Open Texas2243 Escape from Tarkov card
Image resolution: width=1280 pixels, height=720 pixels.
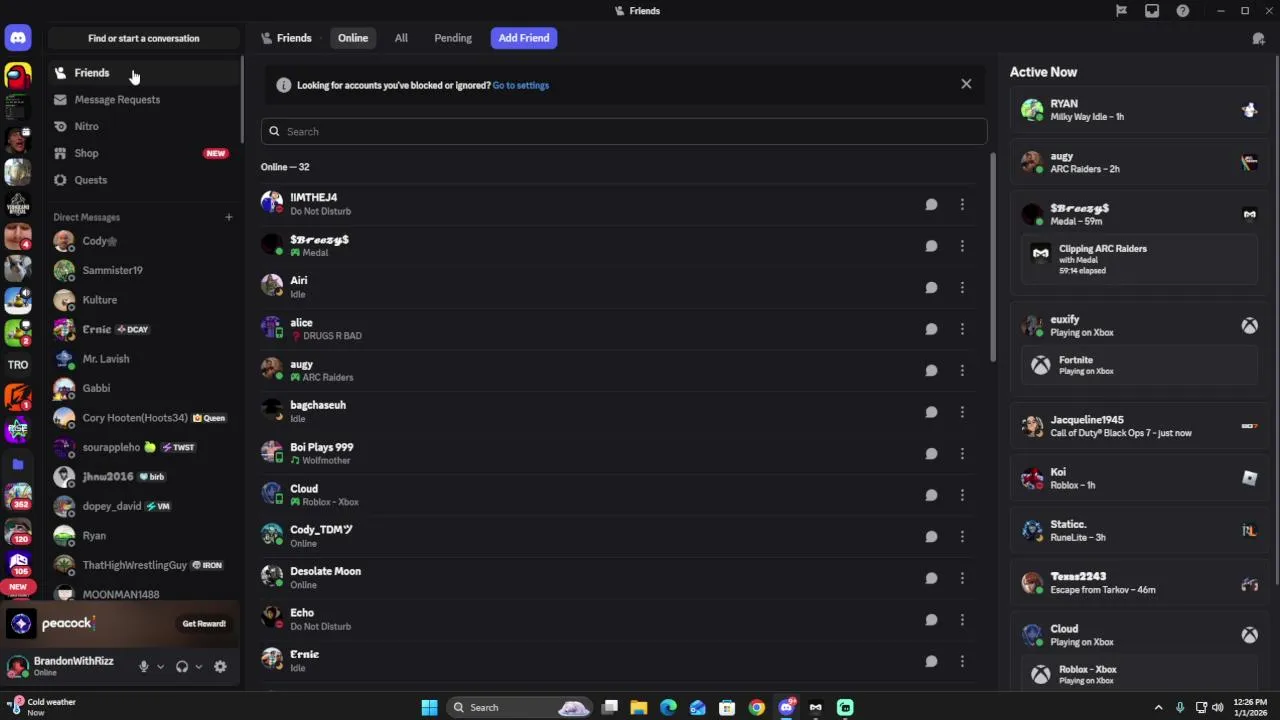(1139, 583)
